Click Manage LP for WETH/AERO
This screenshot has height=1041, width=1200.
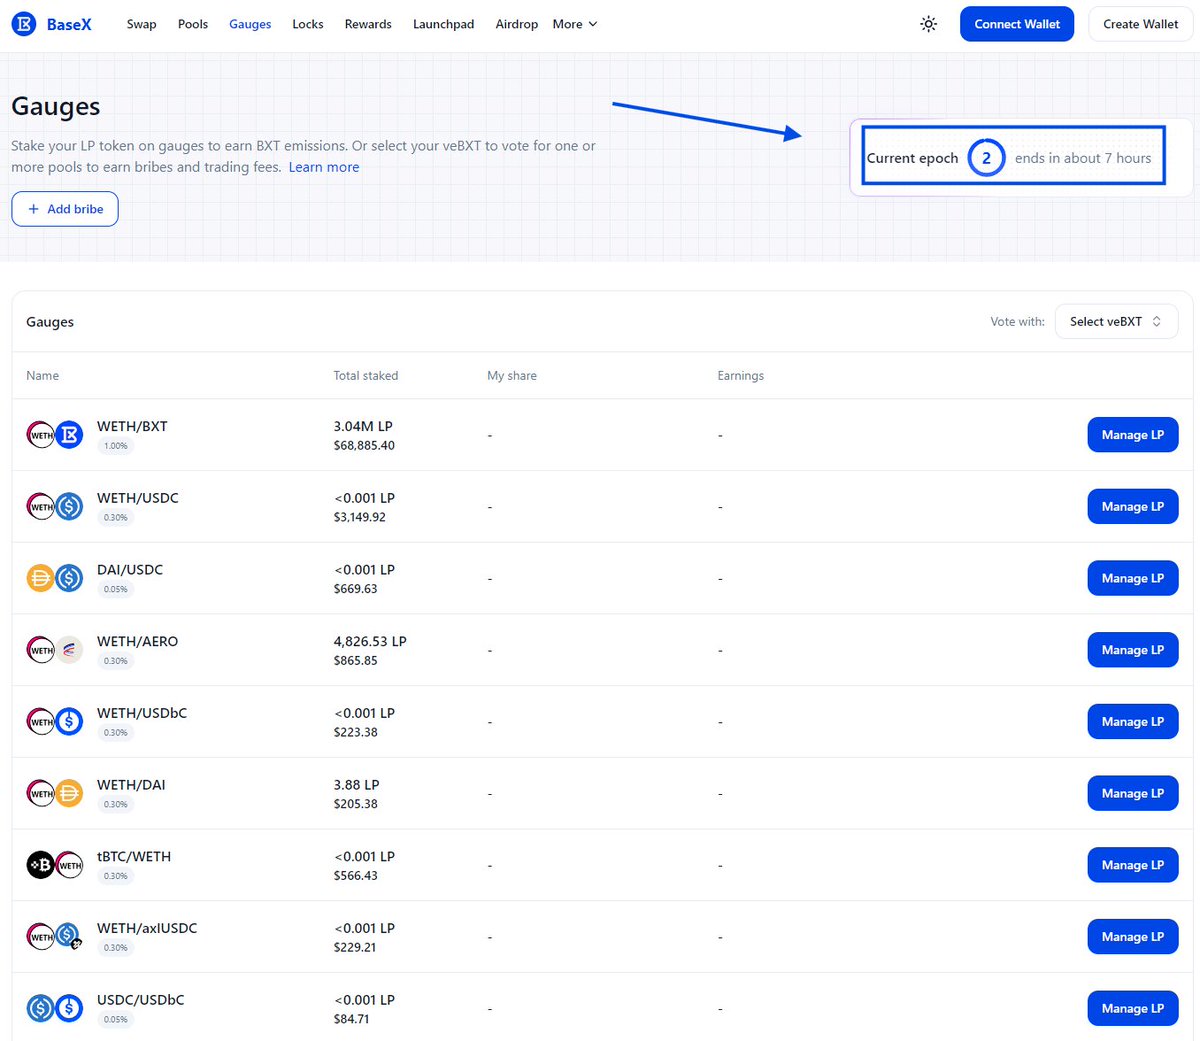pyautogui.click(x=1133, y=650)
